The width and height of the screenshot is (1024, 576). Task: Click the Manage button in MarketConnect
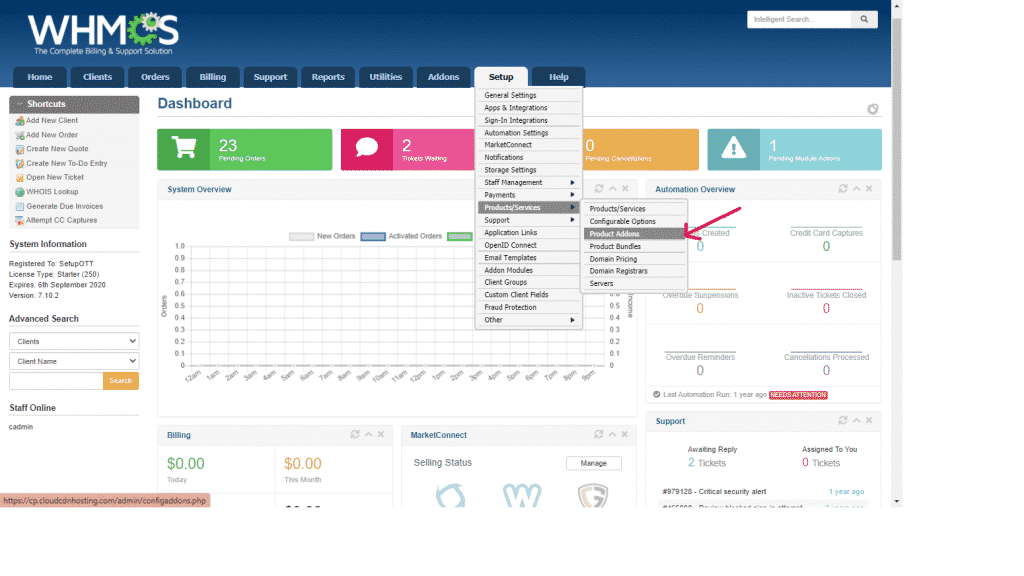pyautogui.click(x=594, y=463)
